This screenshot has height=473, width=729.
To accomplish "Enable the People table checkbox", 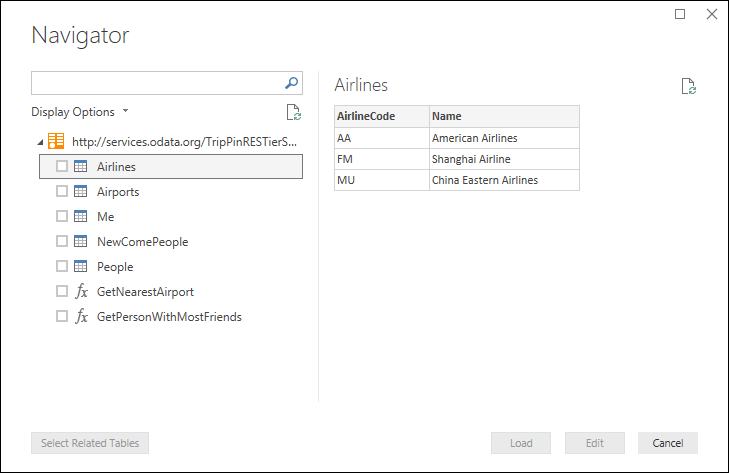I will click(x=62, y=267).
